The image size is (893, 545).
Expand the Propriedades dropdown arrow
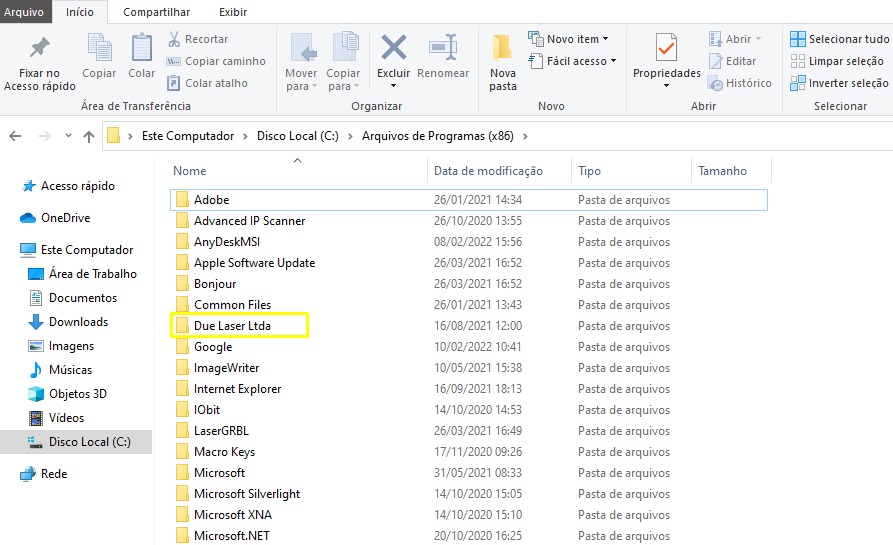[x=666, y=86]
